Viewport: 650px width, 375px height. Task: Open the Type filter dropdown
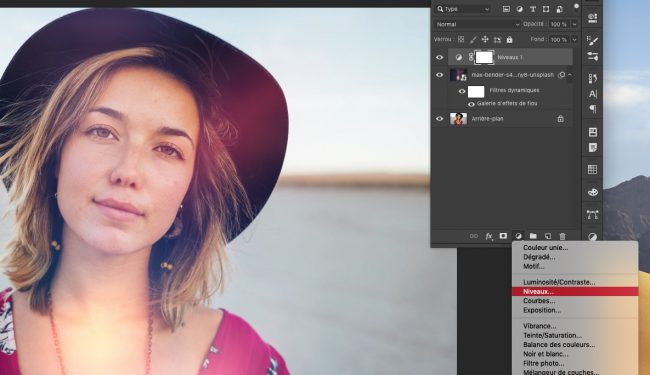[x=463, y=9]
